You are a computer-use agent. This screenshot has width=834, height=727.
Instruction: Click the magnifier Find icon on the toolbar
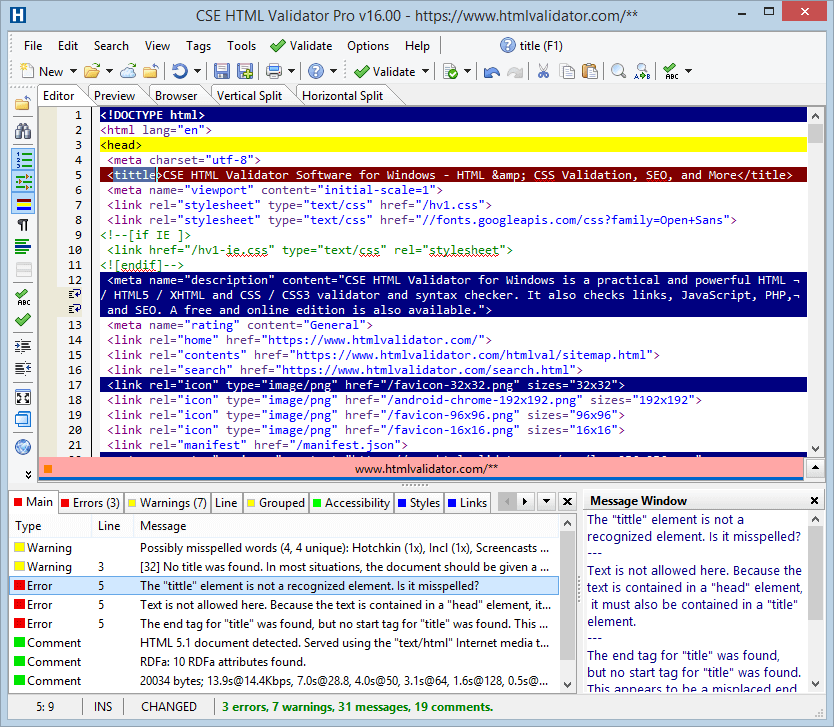[x=618, y=72]
